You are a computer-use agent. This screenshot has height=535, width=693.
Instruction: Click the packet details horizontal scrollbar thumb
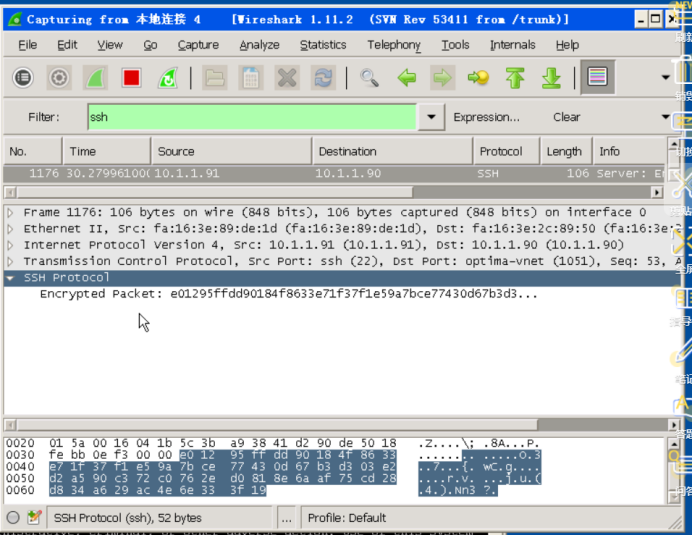click(277, 425)
